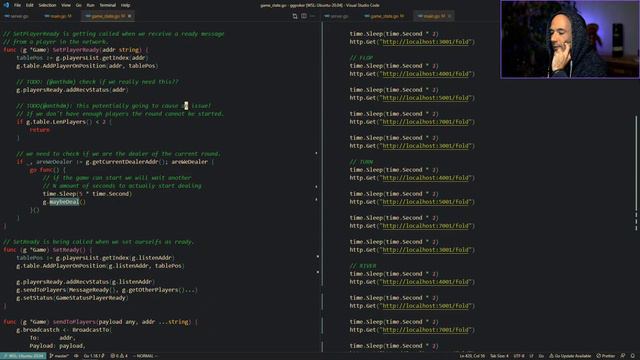Screen dimensions: 640x360
Task: Click the master git branch indicator
Action: pos(59,356)
